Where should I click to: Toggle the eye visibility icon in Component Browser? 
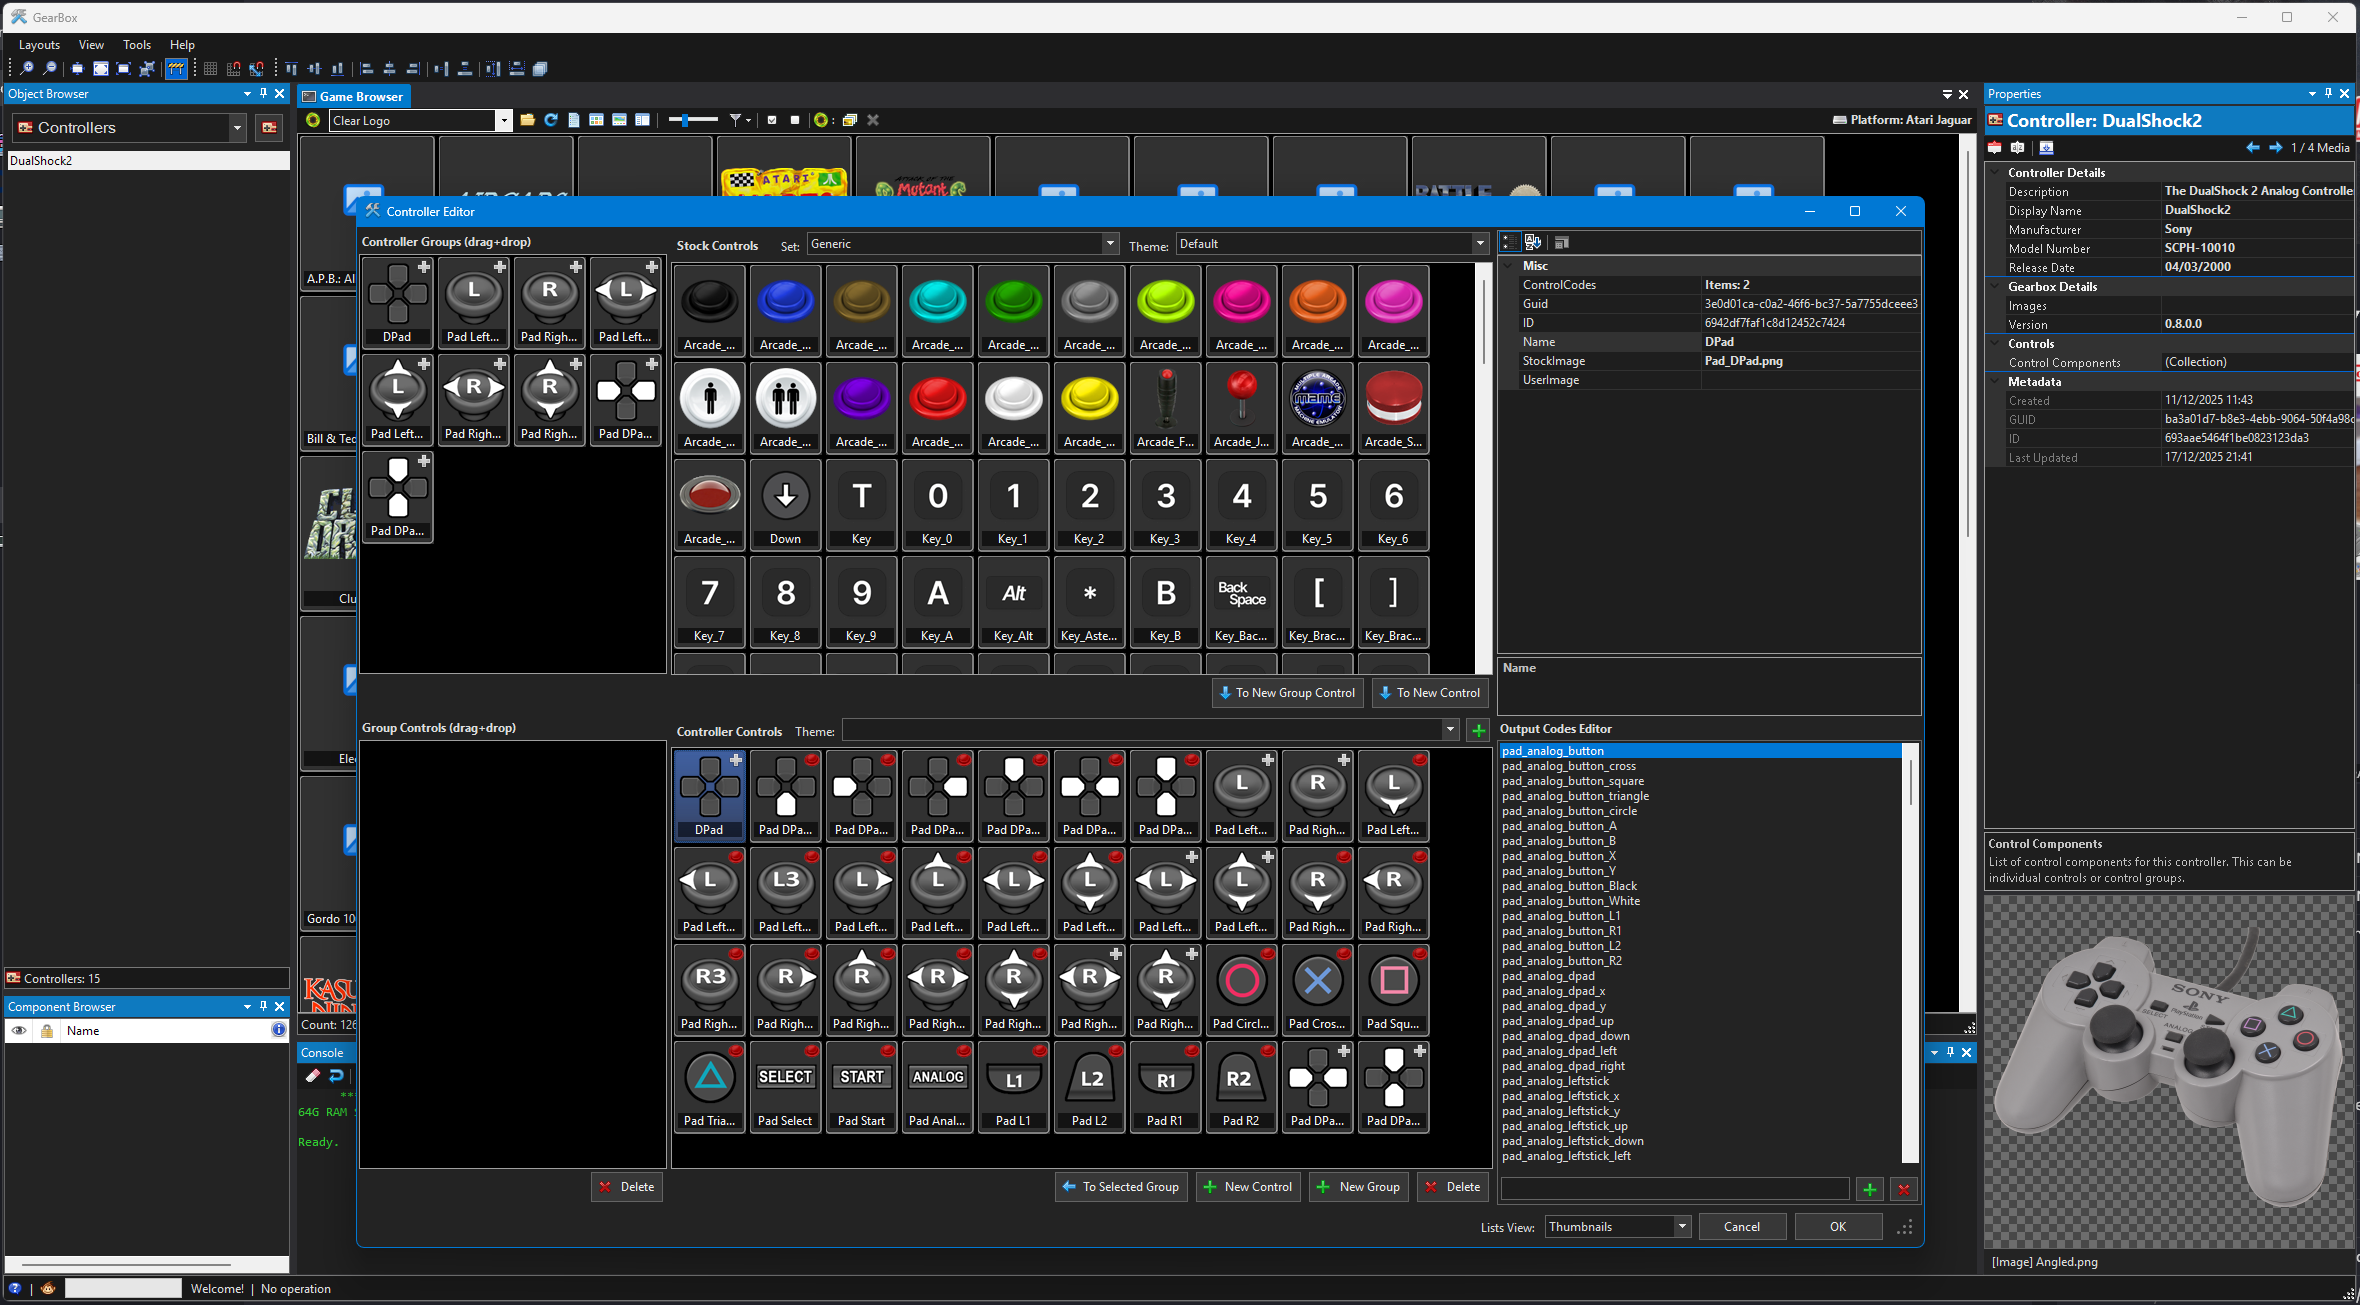coord(19,1031)
